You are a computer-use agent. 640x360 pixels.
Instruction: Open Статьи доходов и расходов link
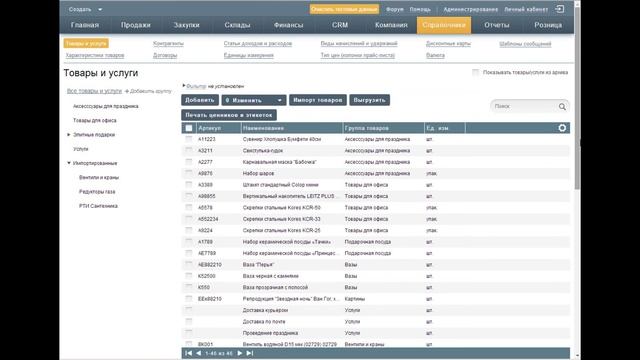(258, 43)
